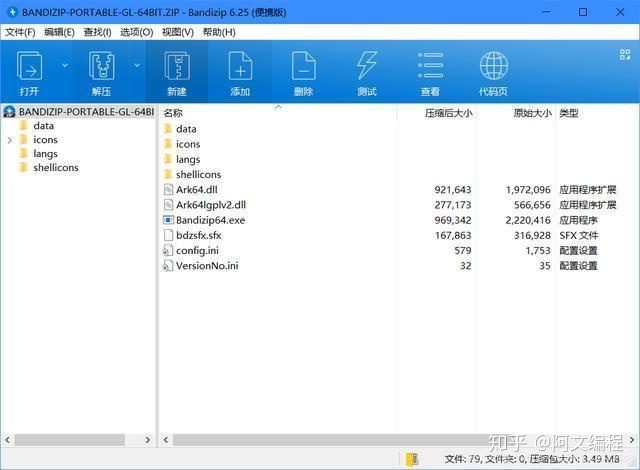
Task: Sort by the 原始大小 column header
Action: click(532, 113)
